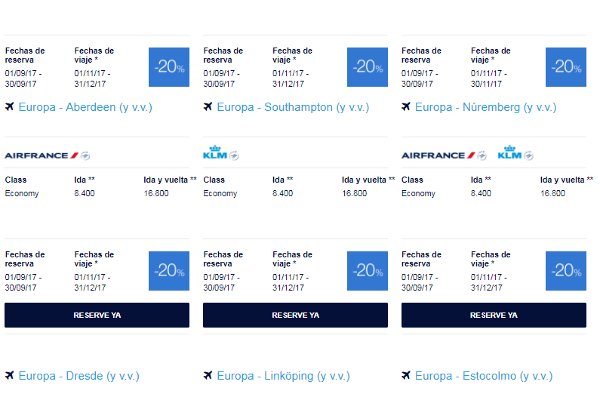Click the airplane icon beside Europa - Linköping
This screenshot has height=400, width=600.
pyautogui.click(x=208, y=376)
